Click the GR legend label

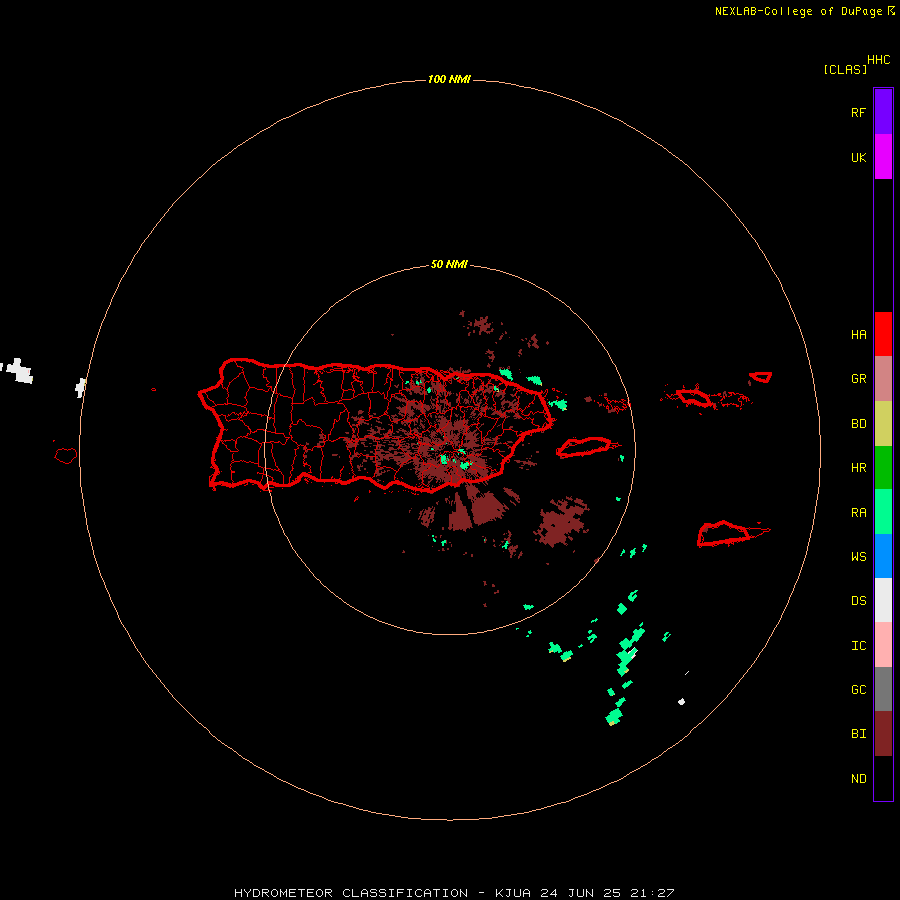[x=858, y=379]
